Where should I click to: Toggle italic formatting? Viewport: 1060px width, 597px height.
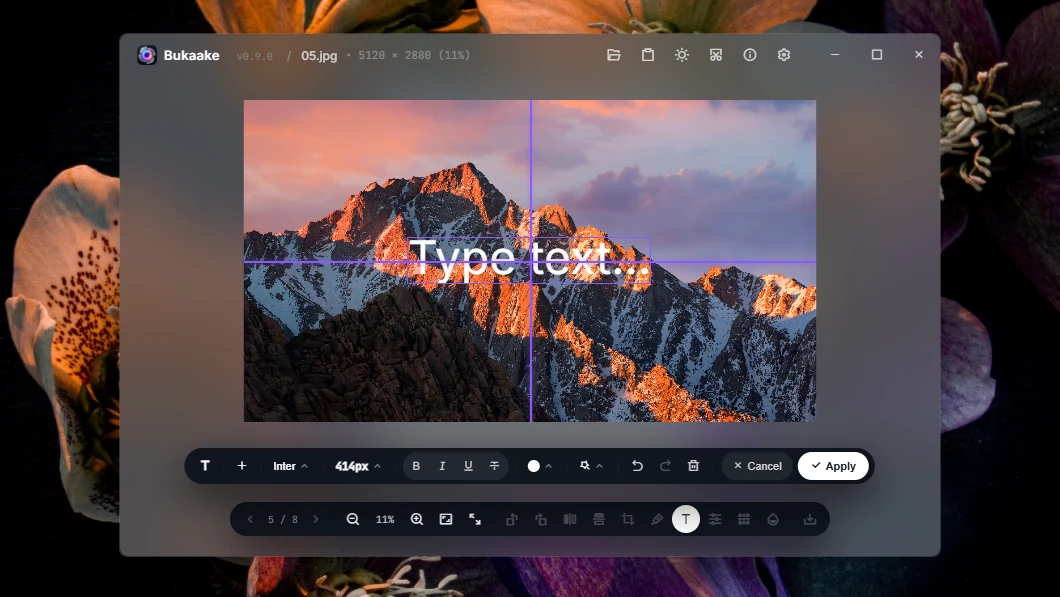pos(442,466)
